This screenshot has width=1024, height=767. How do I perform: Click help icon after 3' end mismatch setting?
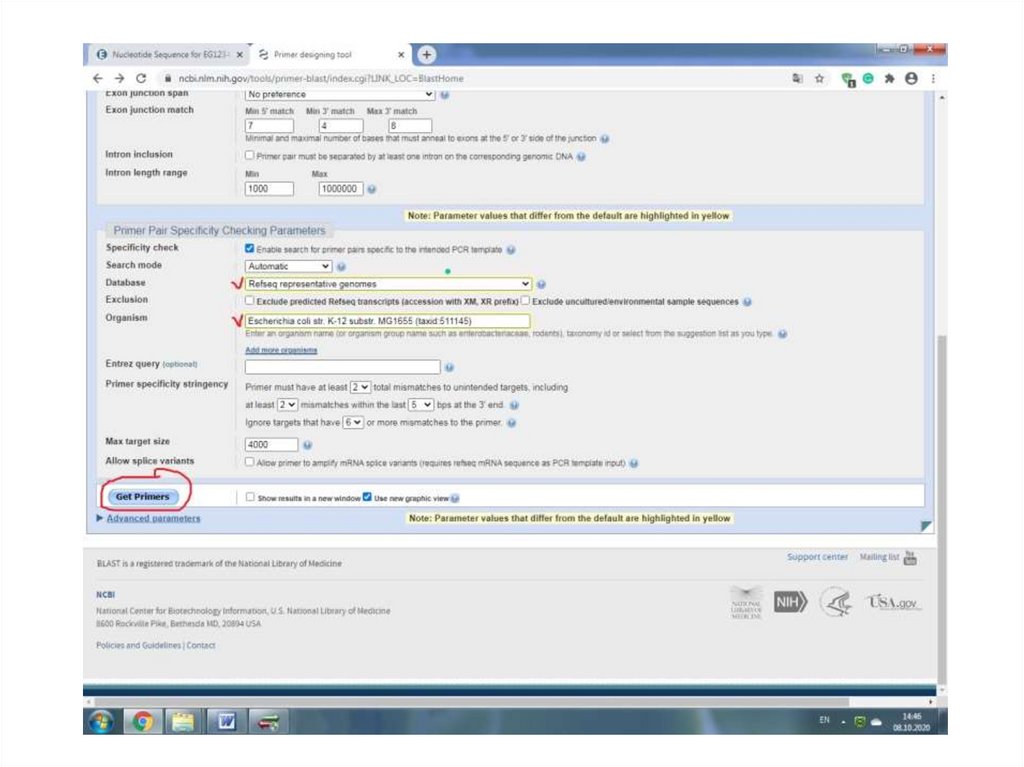coord(514,405)
